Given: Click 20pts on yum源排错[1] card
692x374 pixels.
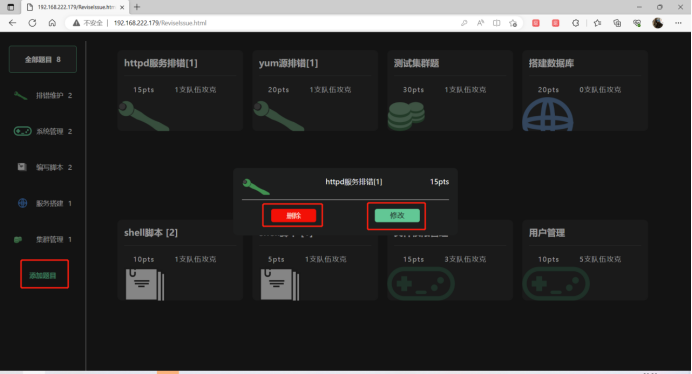Looking at the screenshot, I should pyautogui.click(x=278, y=90).
